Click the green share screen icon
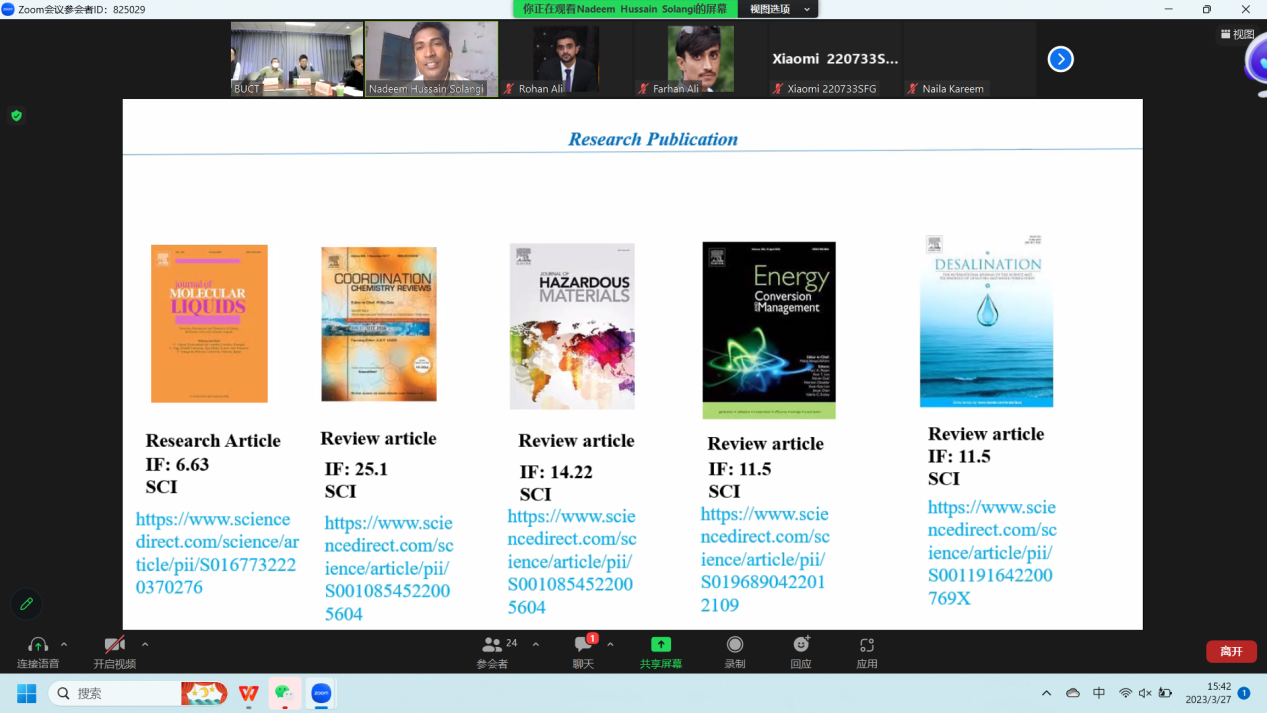The image size is (1267, 713). 661,645
